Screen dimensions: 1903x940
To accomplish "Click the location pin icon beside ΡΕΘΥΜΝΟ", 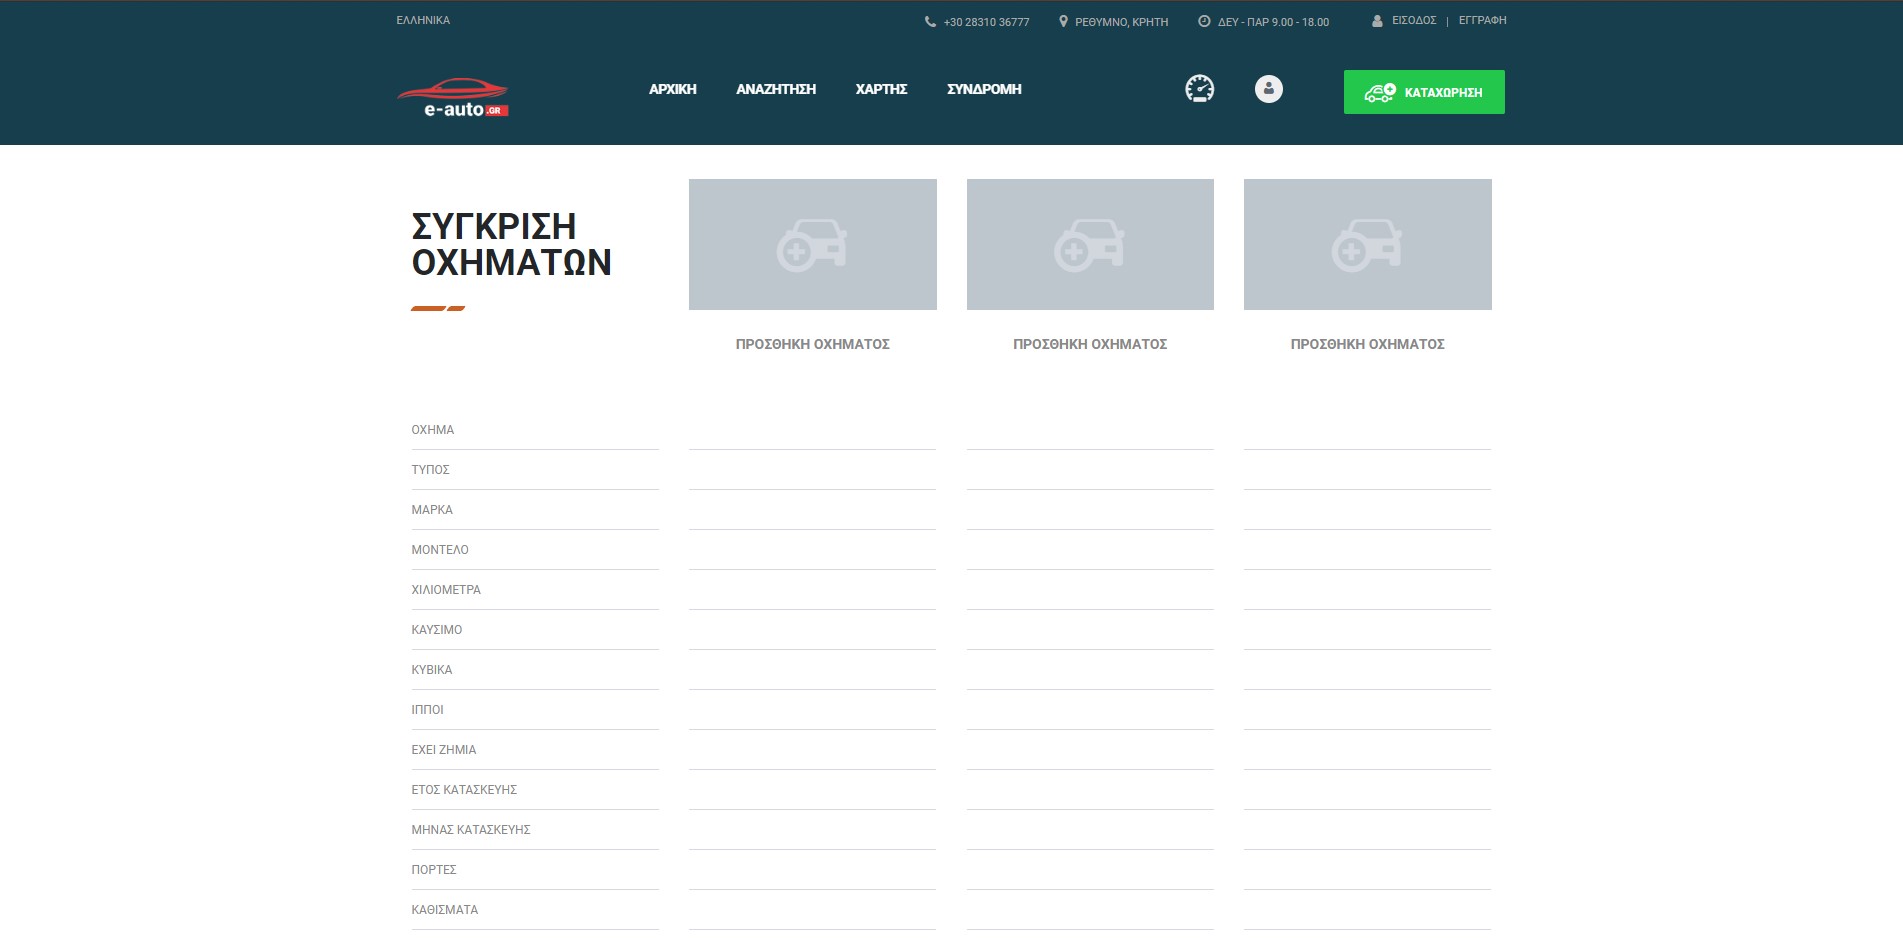I will coord(1063,22).
